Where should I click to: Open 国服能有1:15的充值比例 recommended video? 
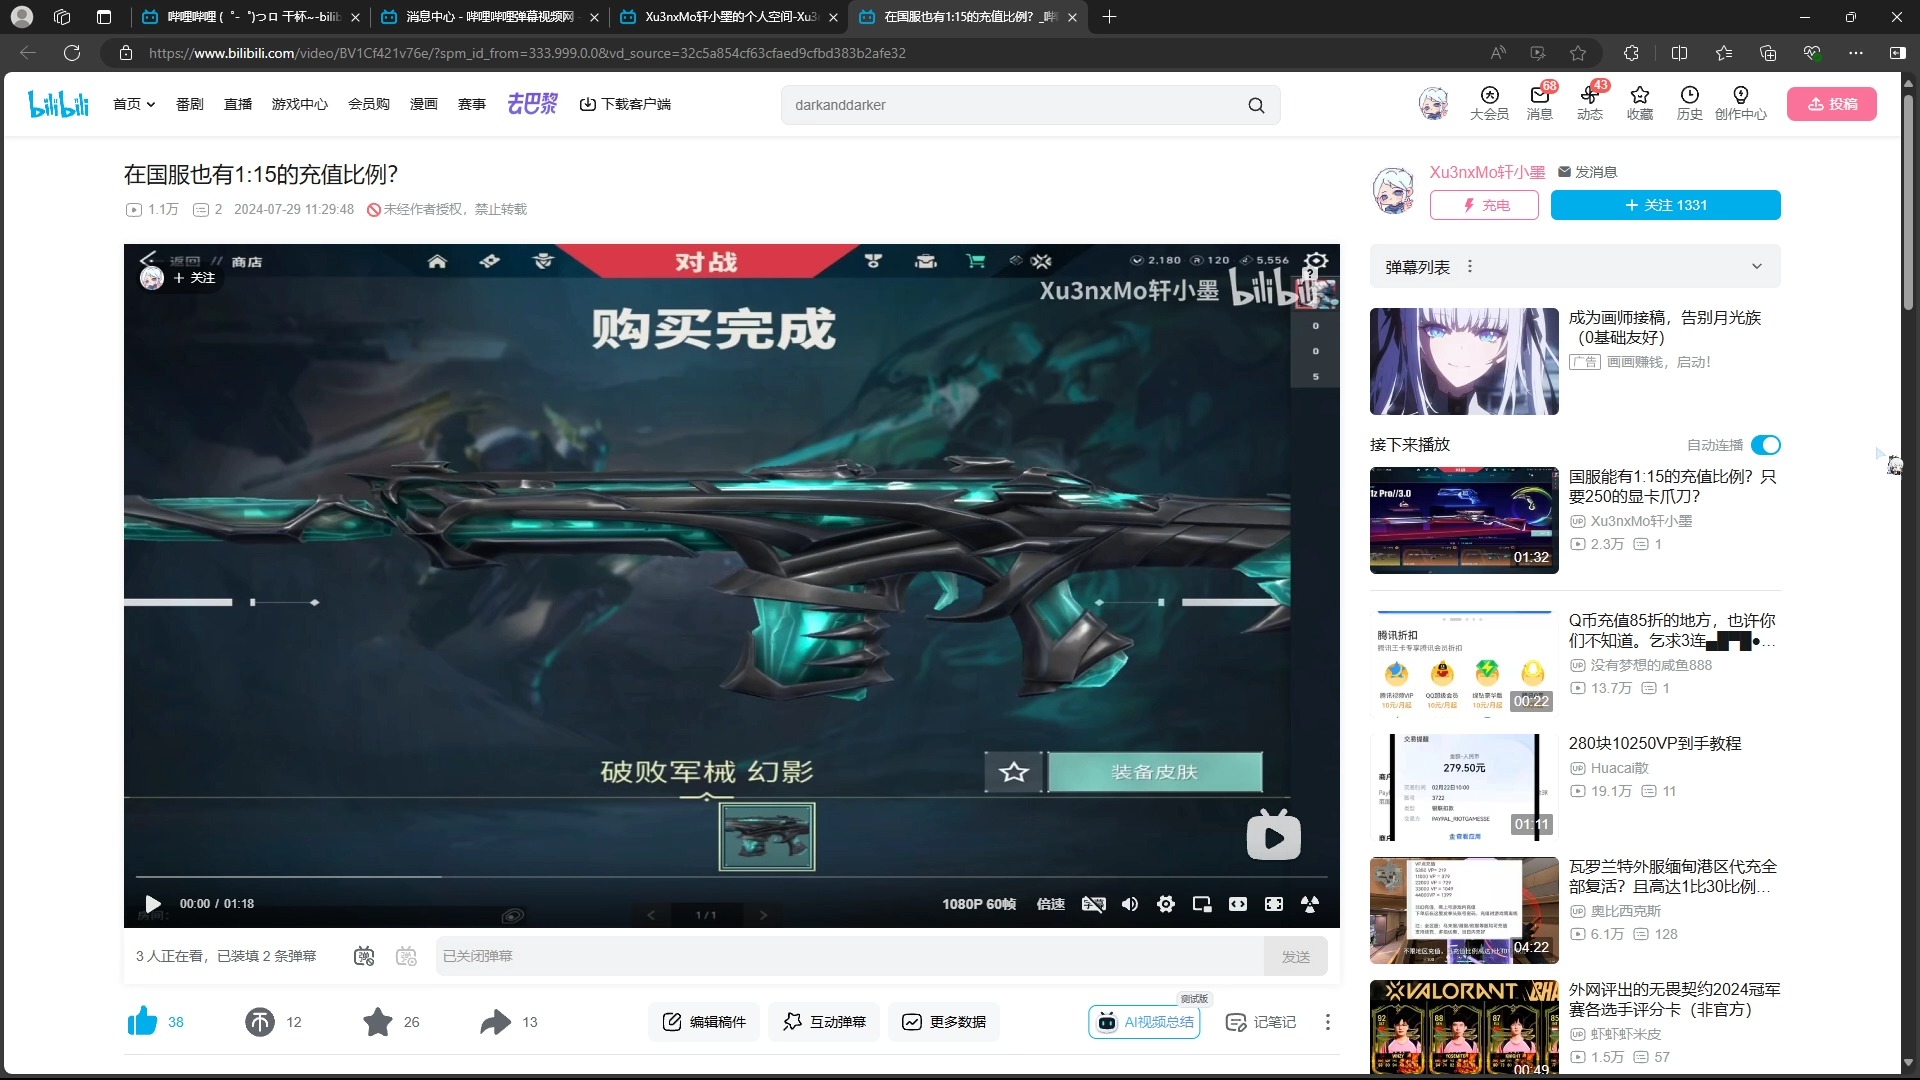pos(1464,520)
